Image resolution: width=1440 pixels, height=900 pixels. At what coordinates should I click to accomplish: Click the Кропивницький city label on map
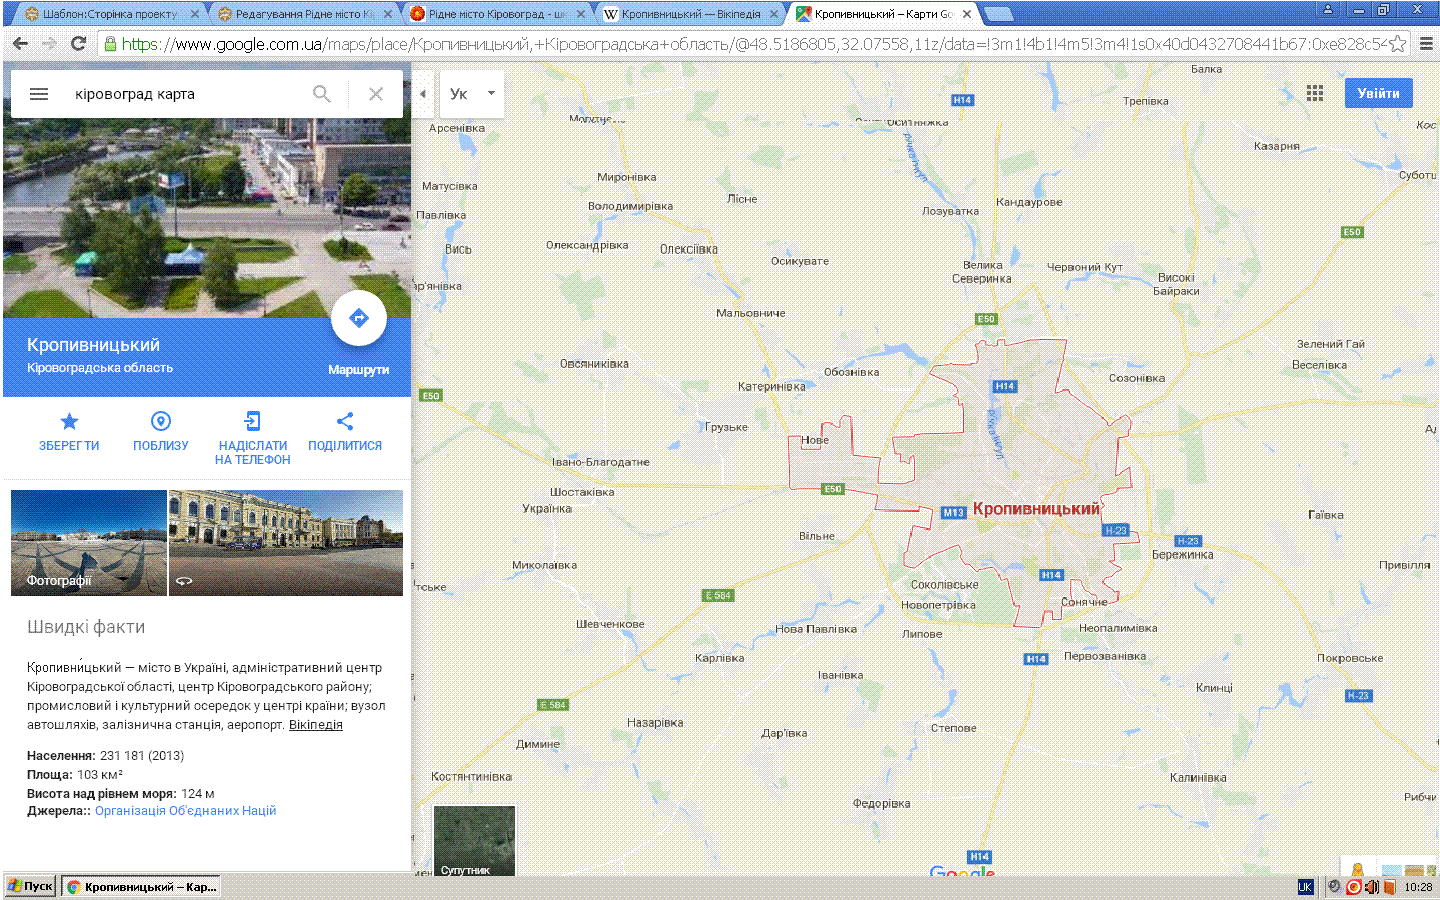[1036, 509]
